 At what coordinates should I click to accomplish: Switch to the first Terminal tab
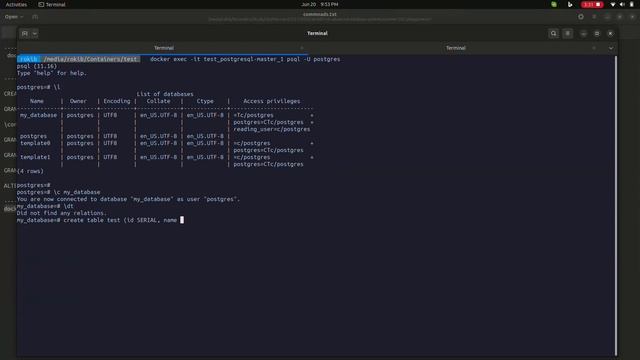pyautogui.click(x=163, y=48)
